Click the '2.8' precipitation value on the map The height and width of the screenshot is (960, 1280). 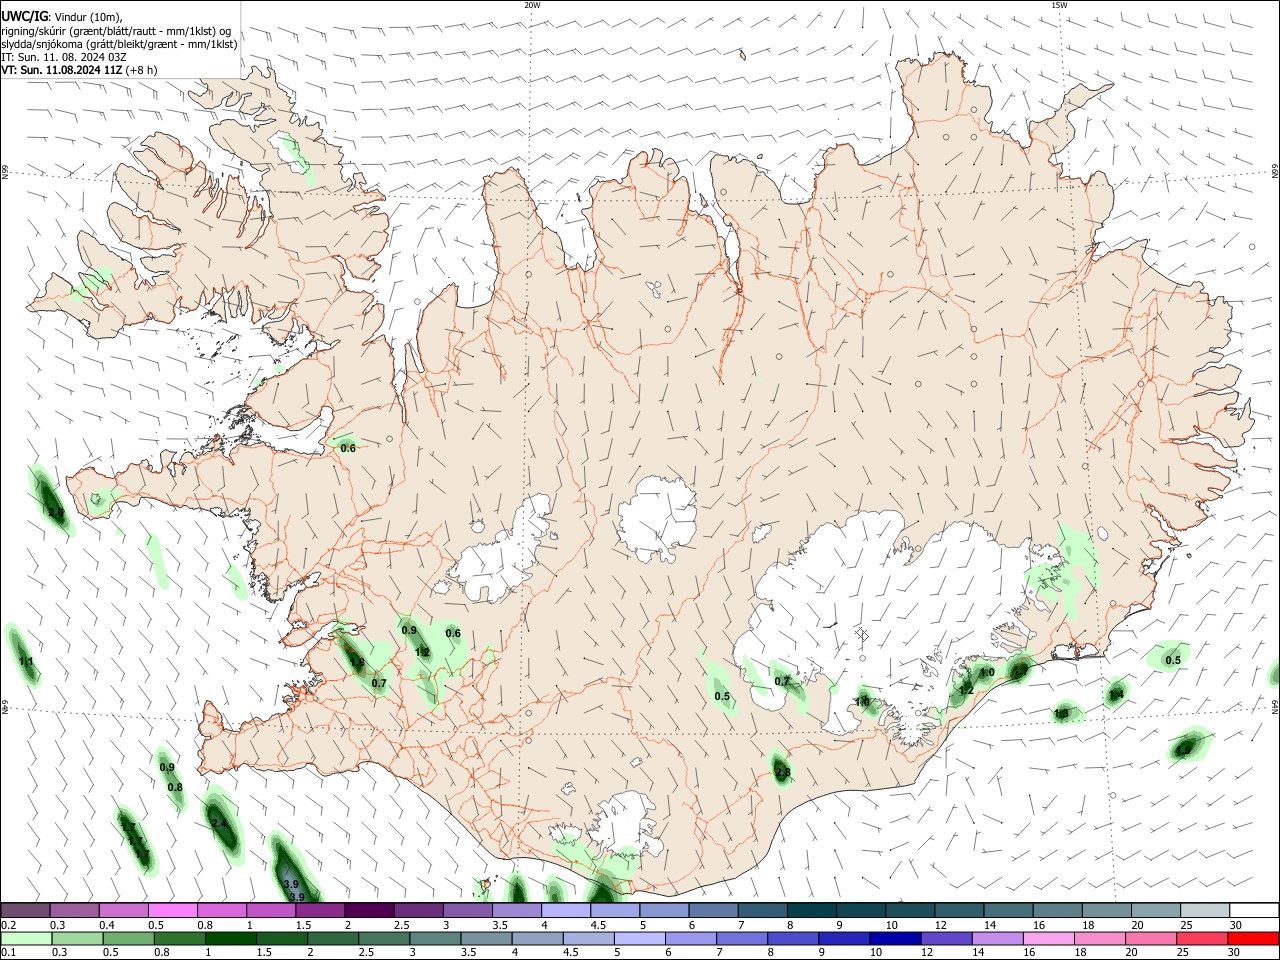click(x=783, y=772)
